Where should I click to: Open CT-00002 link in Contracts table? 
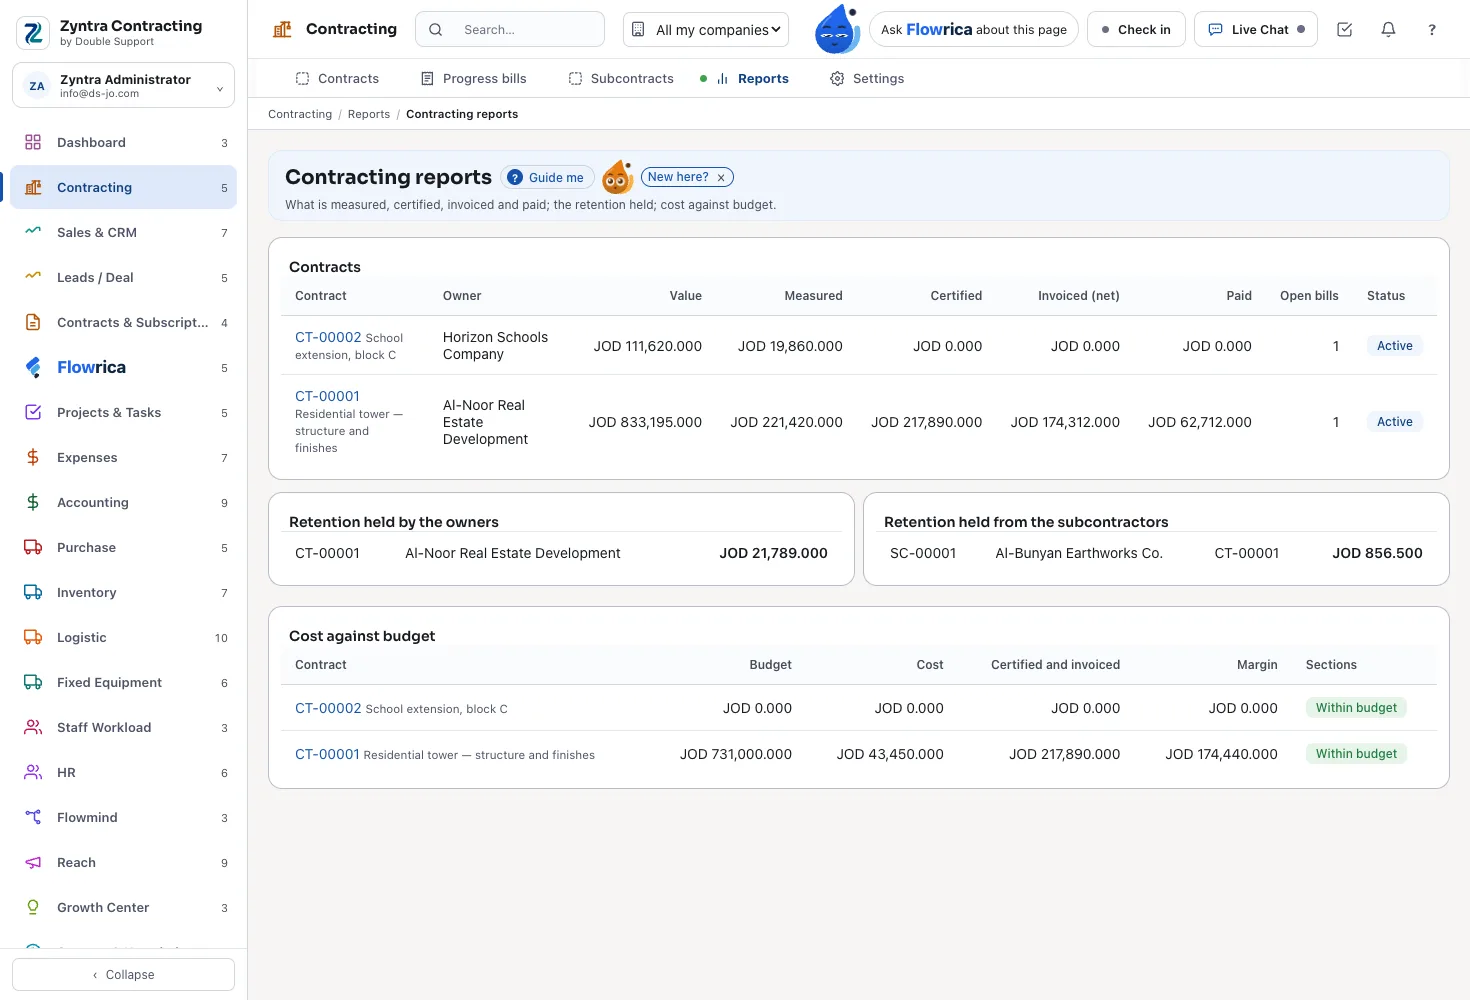328,337
